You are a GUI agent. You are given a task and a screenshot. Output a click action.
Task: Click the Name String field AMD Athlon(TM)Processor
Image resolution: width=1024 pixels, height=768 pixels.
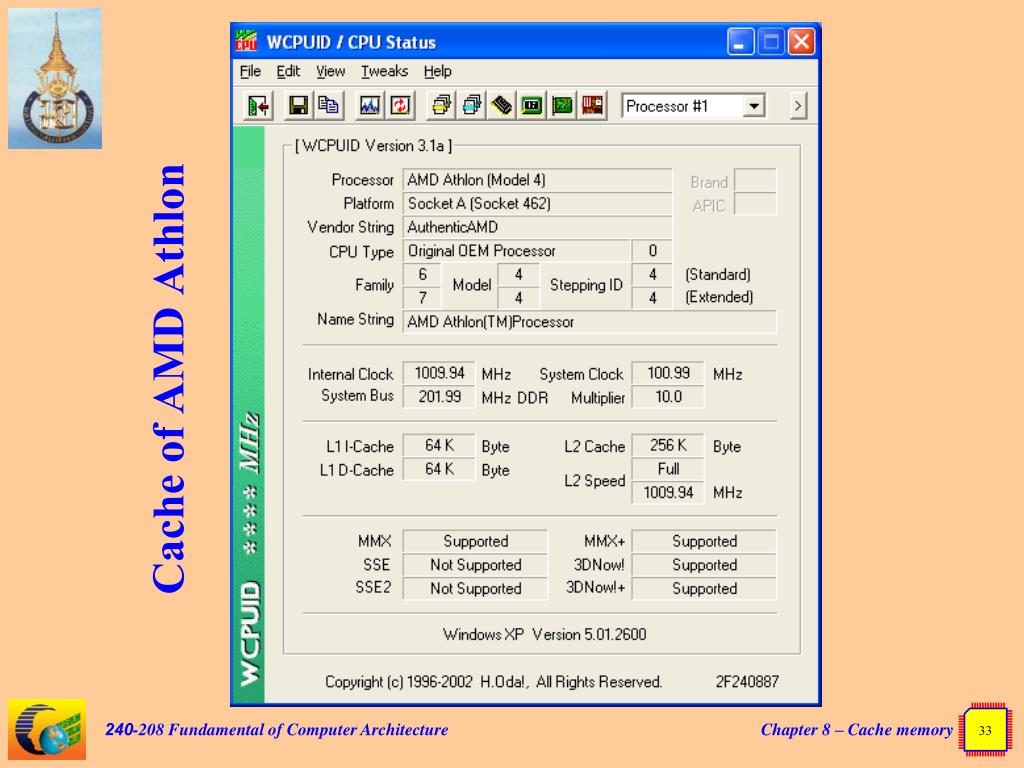[x=589, y=322]
